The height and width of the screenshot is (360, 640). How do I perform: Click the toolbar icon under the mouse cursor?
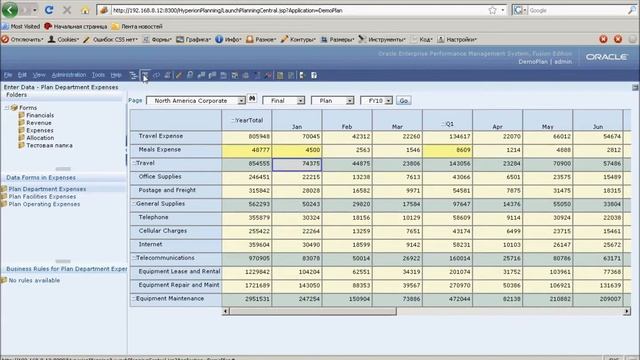(145, 75)
